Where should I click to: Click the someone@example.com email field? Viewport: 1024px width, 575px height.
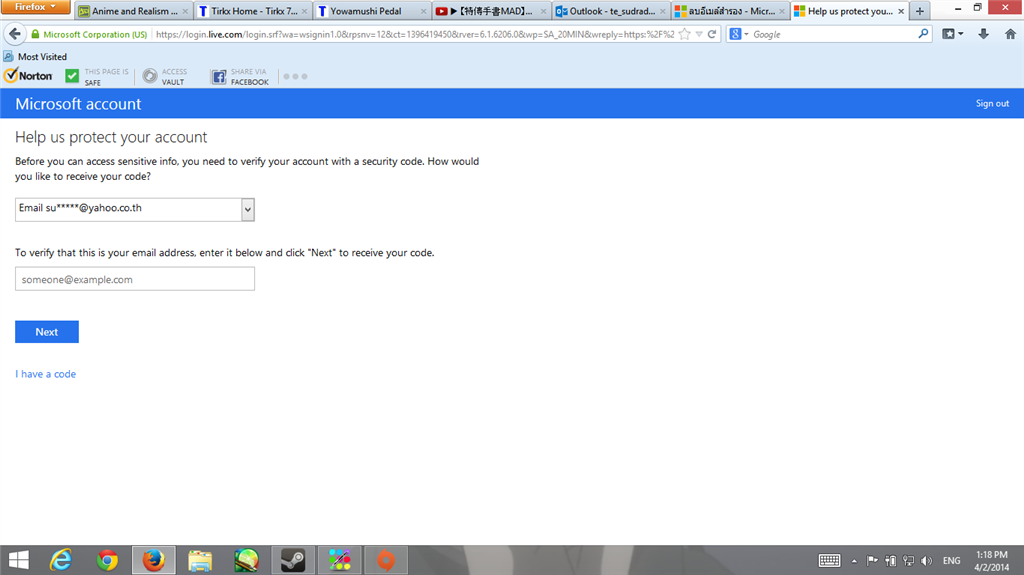click(135, 279)
